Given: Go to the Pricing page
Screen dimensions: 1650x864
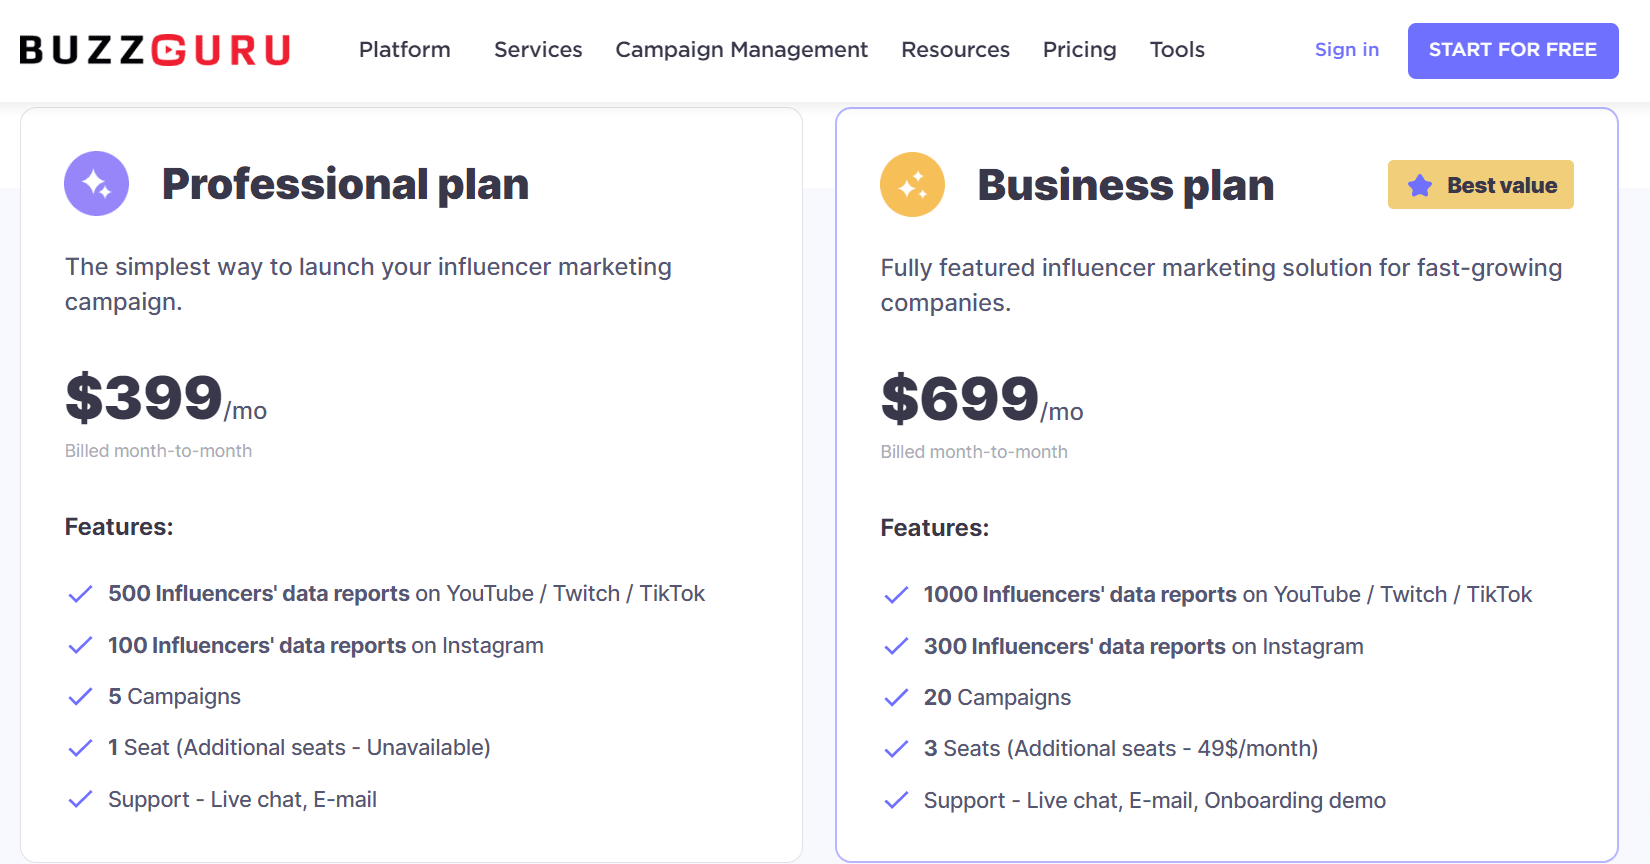Looking at the screenshot, I should [1080, 50].
